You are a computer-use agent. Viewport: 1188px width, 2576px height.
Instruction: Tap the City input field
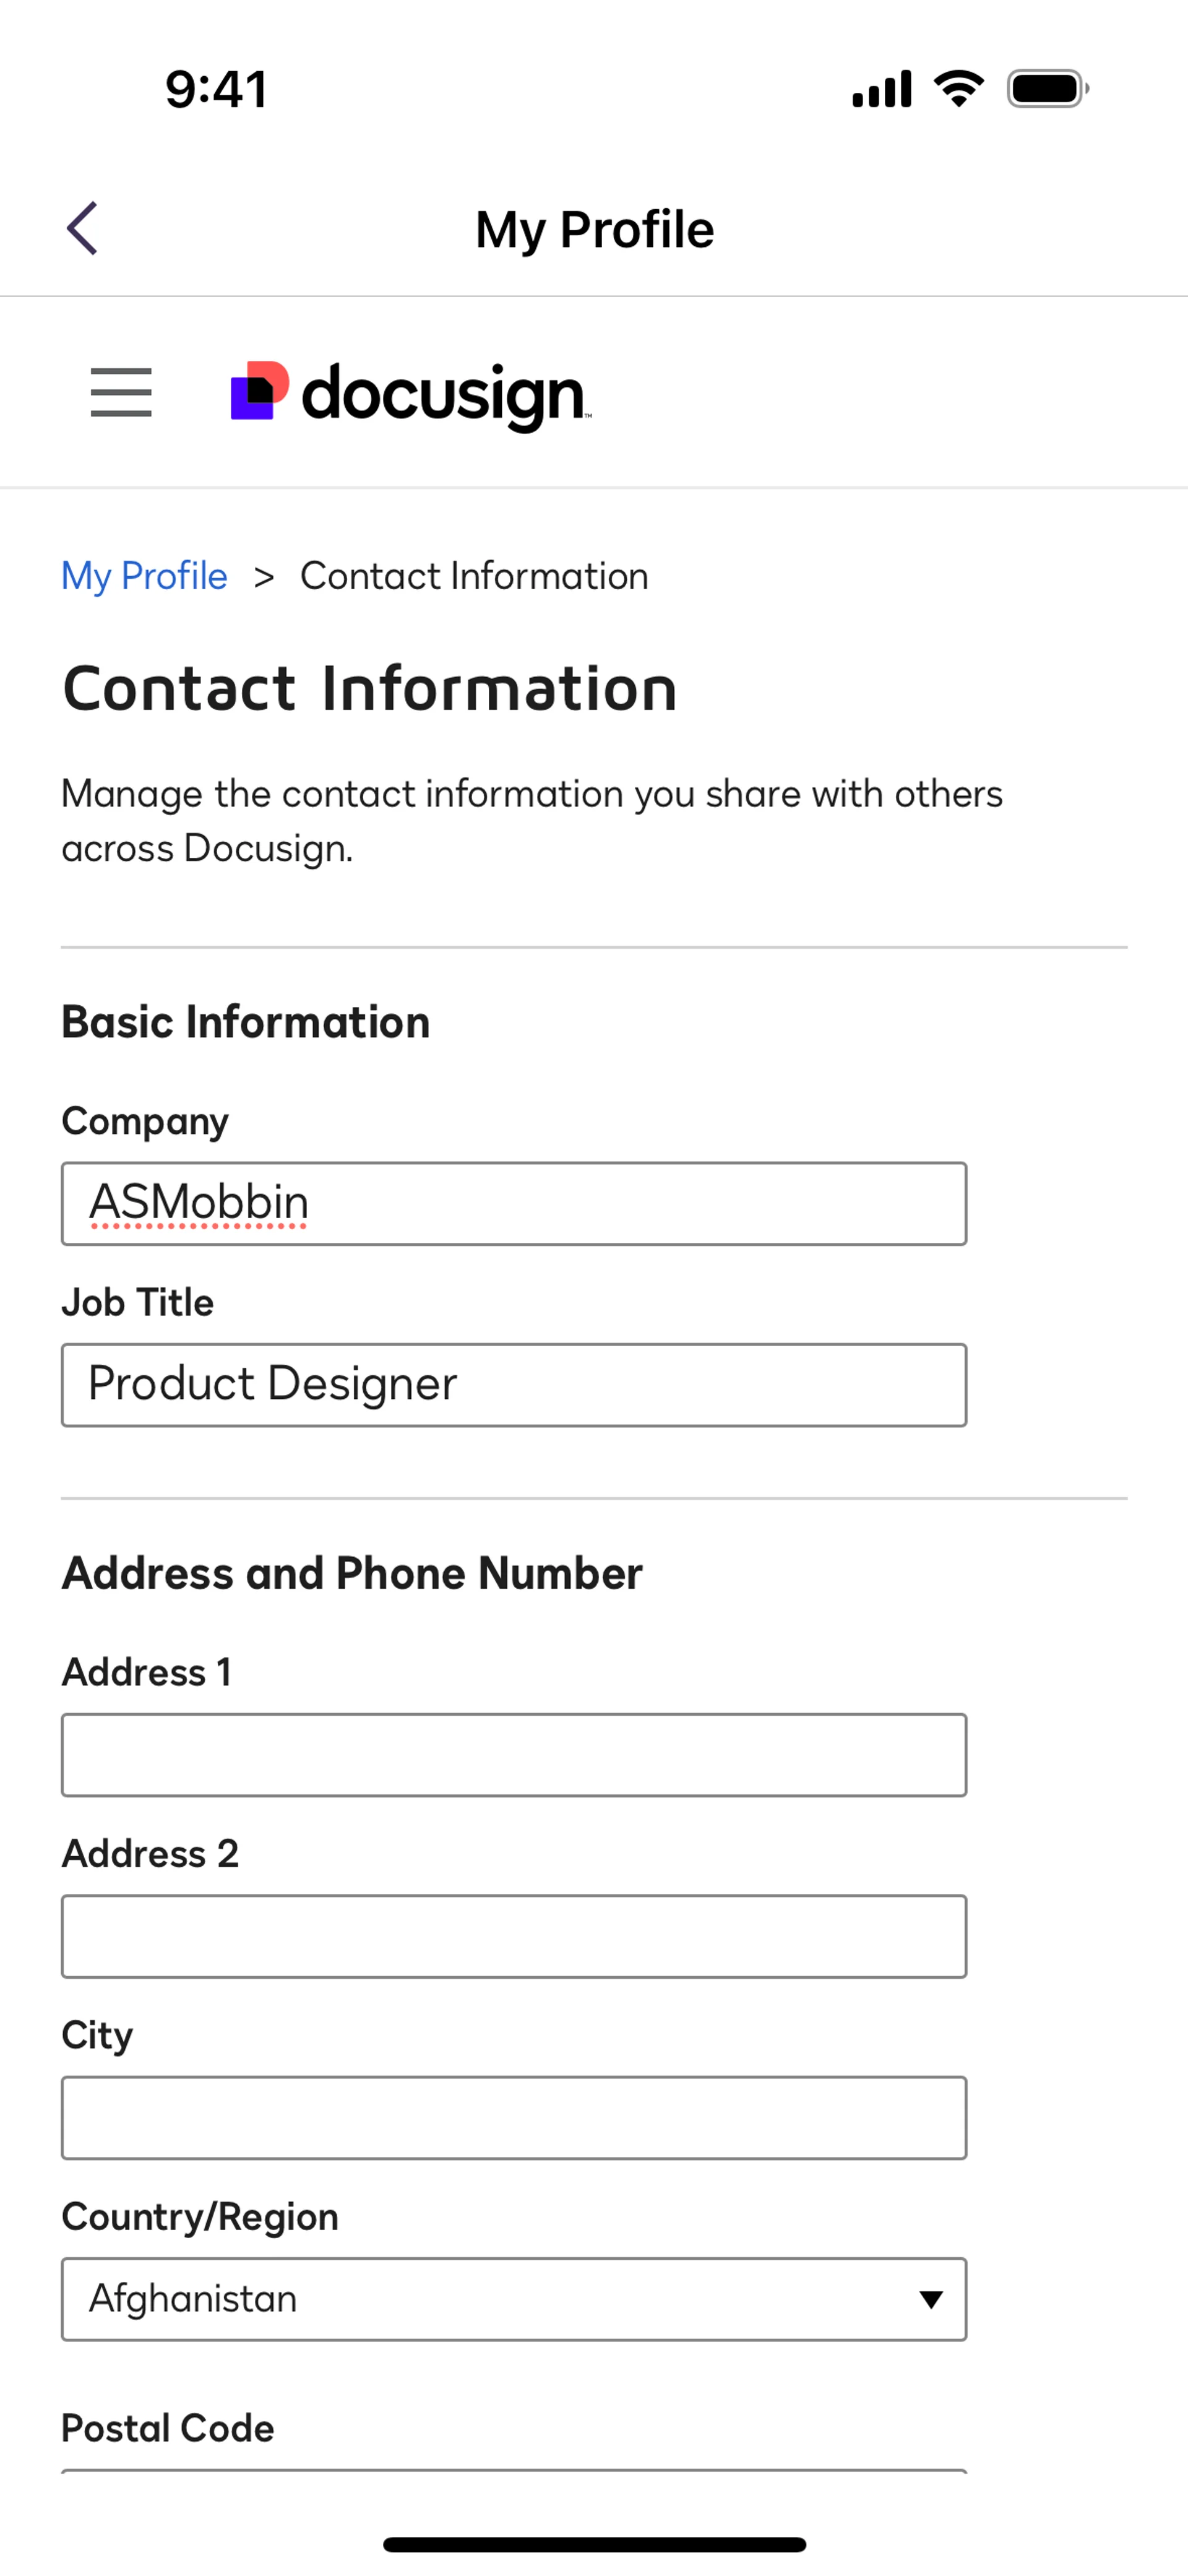coord(513,2118)
